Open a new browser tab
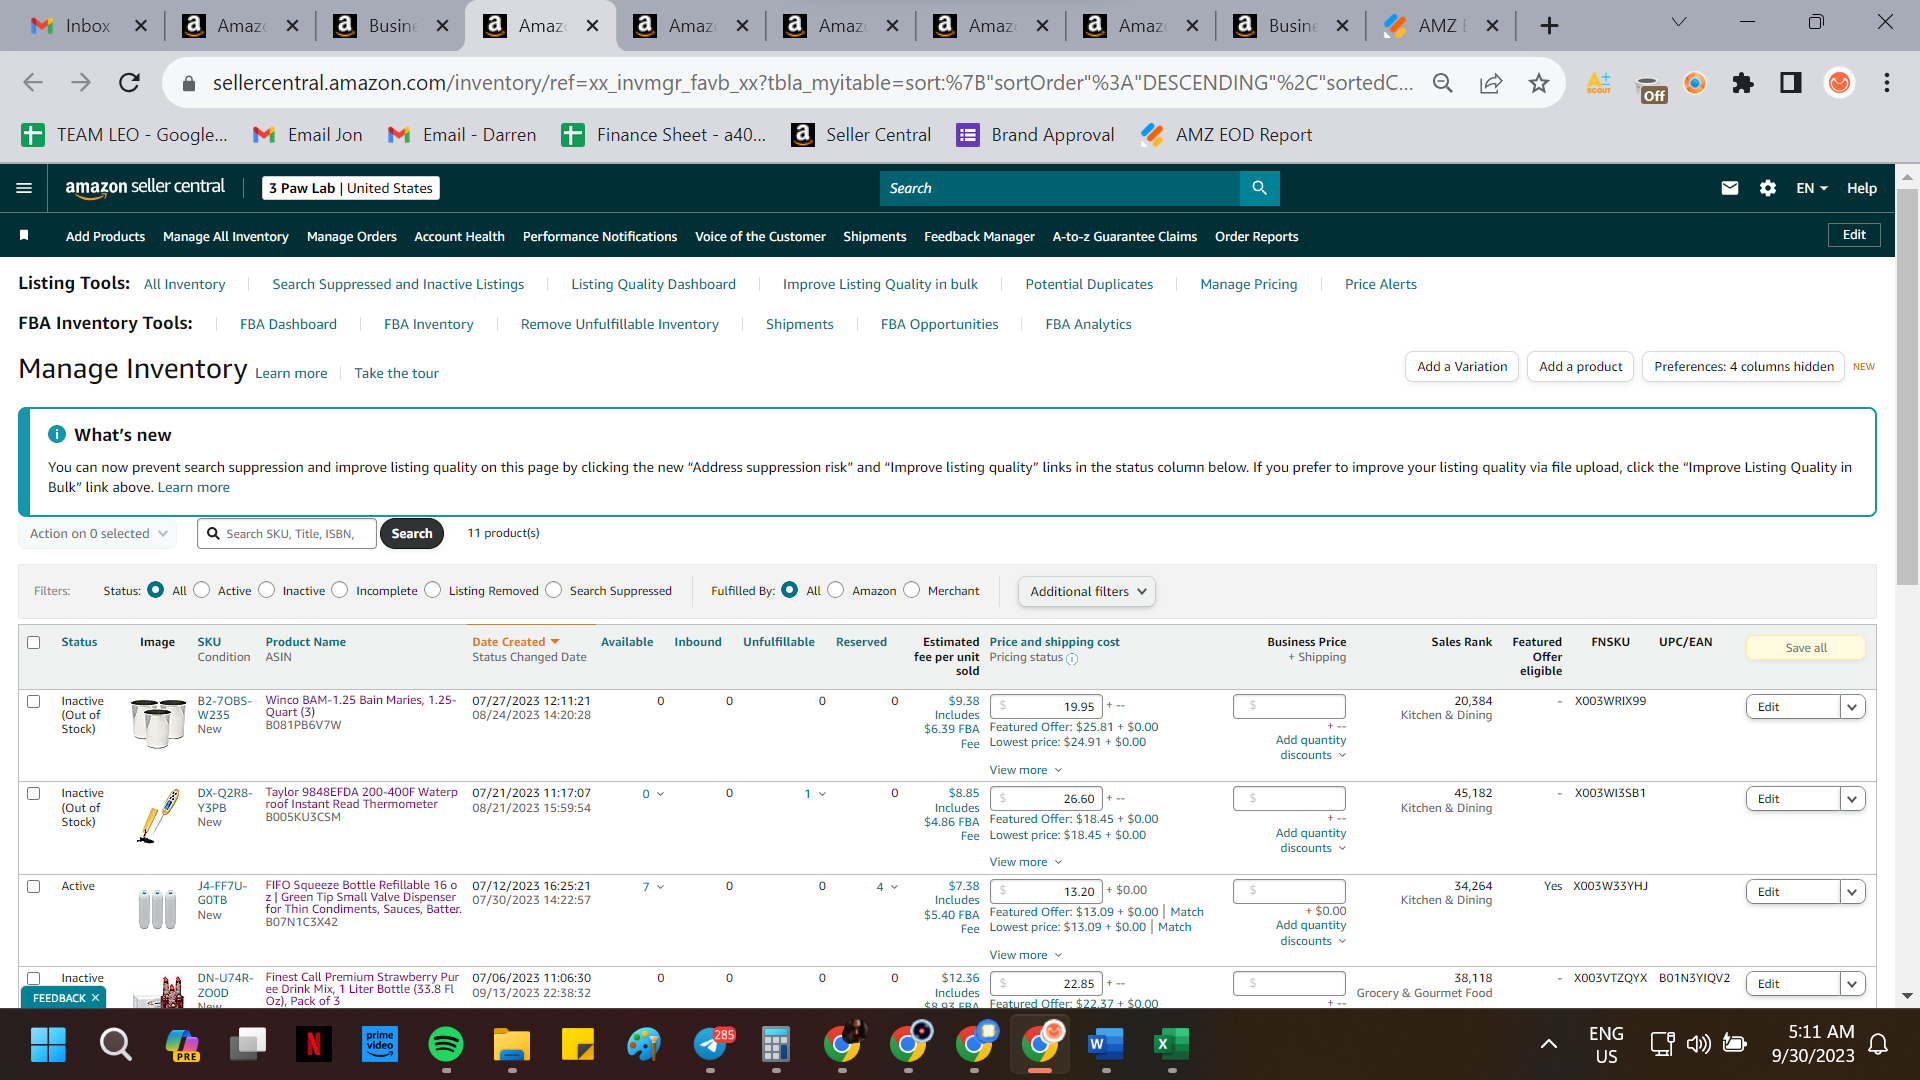The height and width of the screenshot is (1080, 1920). 1549,26
